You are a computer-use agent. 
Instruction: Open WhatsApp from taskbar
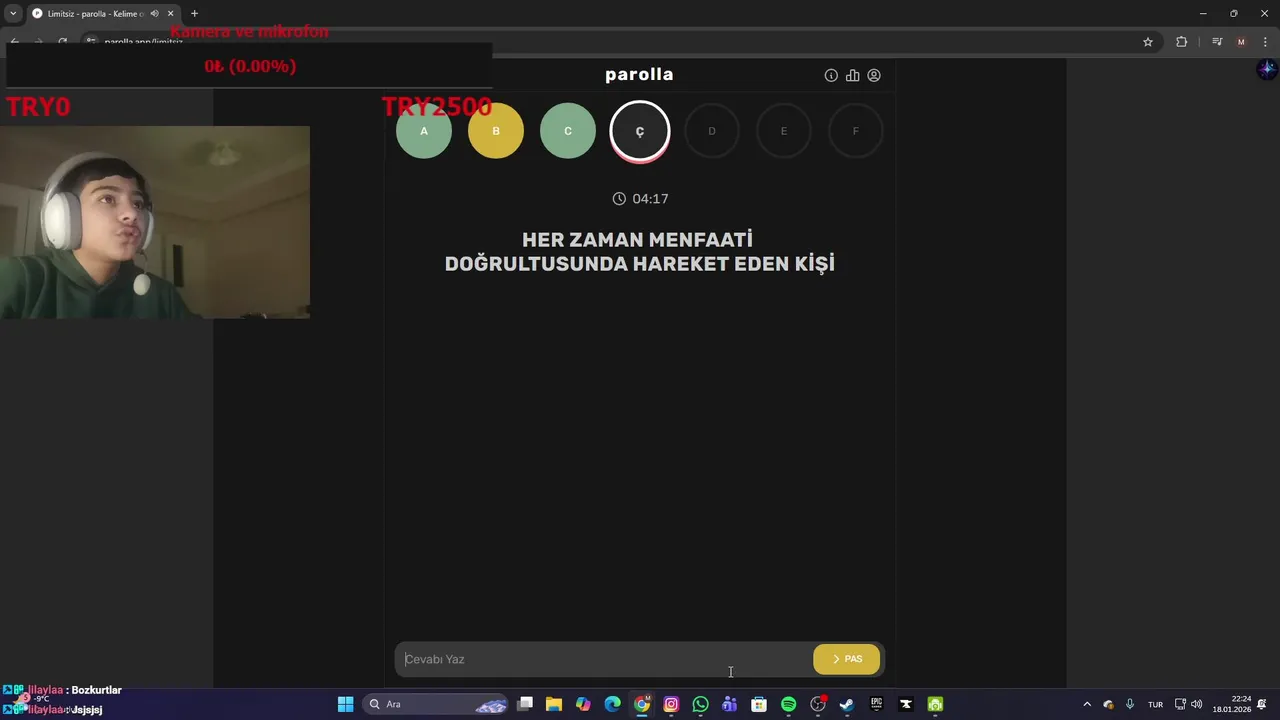pyautogui.click(x=700, y=704)
